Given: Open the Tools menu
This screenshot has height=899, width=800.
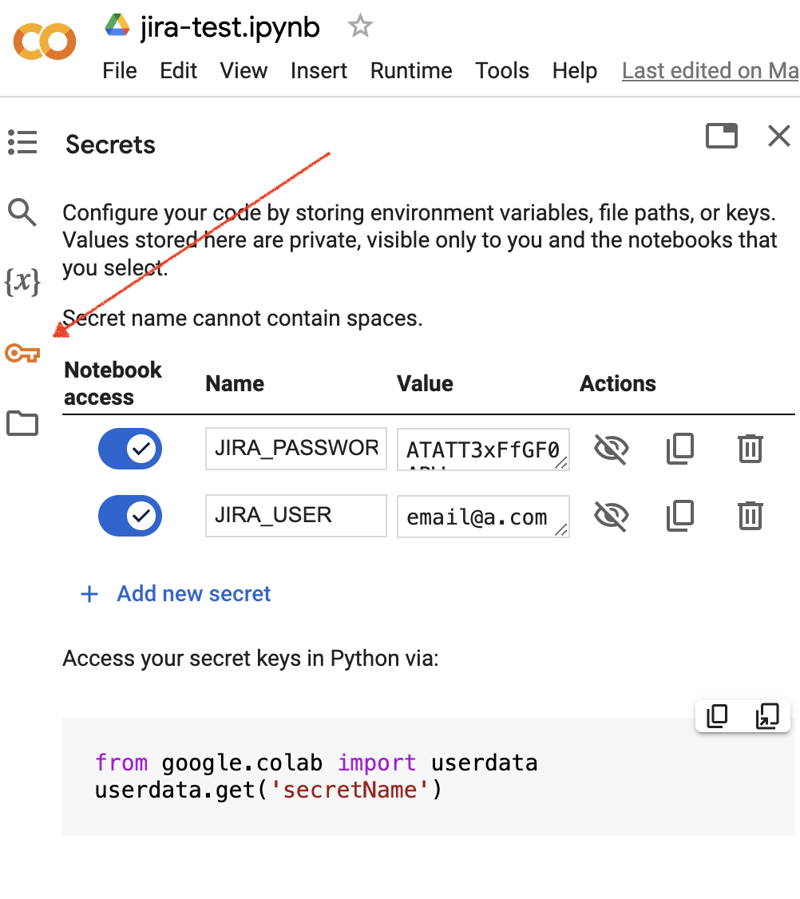Looking at the screenshot, I should (502, 70).
